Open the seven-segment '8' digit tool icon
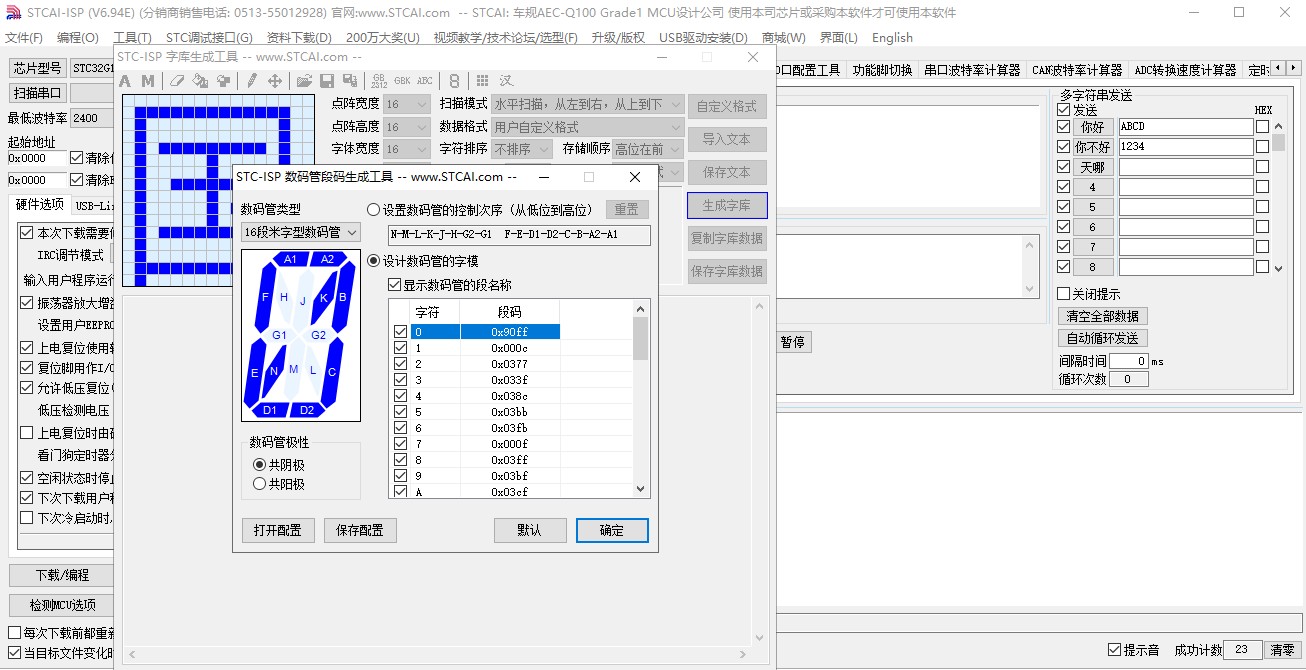The image size is (1306, 670). pyautogui.click(x=454, y=81)
